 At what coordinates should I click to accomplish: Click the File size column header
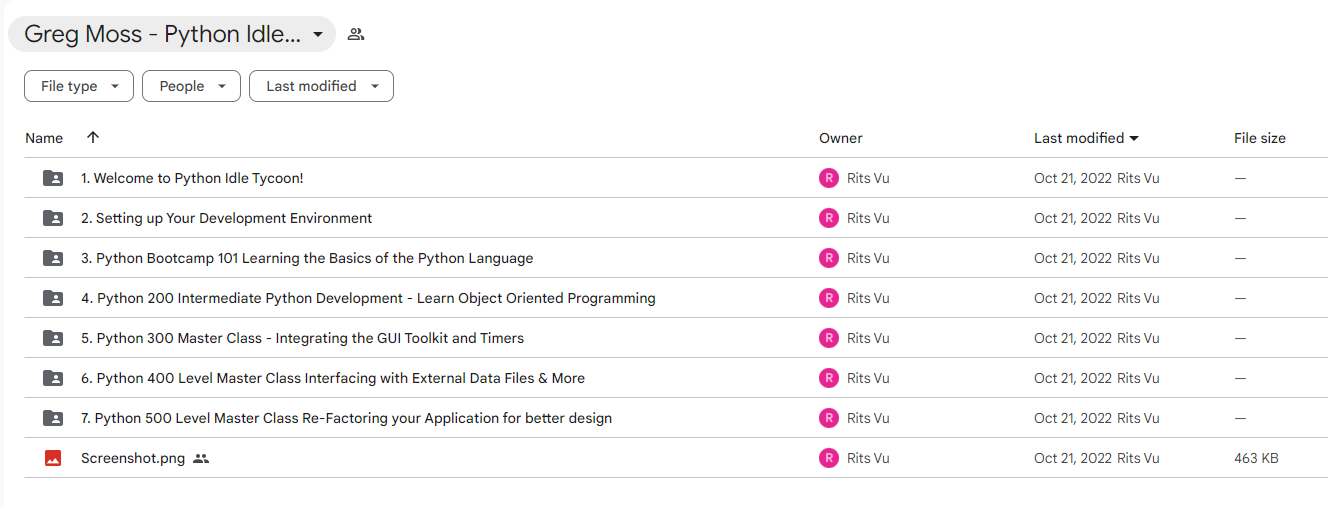tap(1260, 138)
